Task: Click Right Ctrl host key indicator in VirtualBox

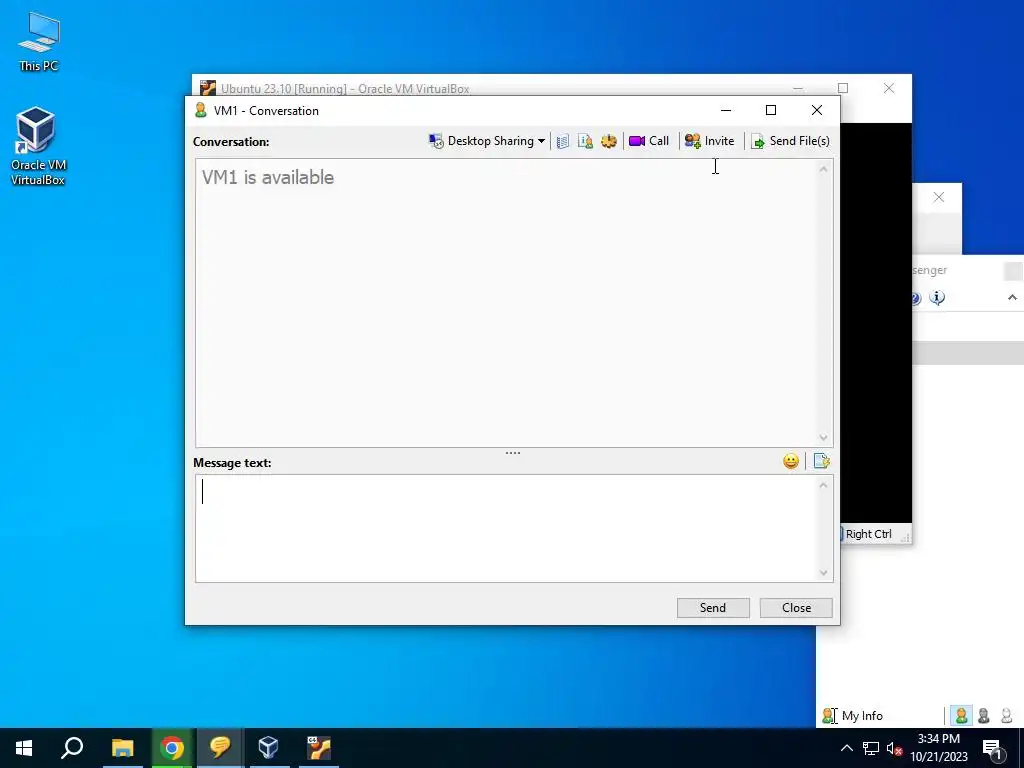Action: pos(869,534)
